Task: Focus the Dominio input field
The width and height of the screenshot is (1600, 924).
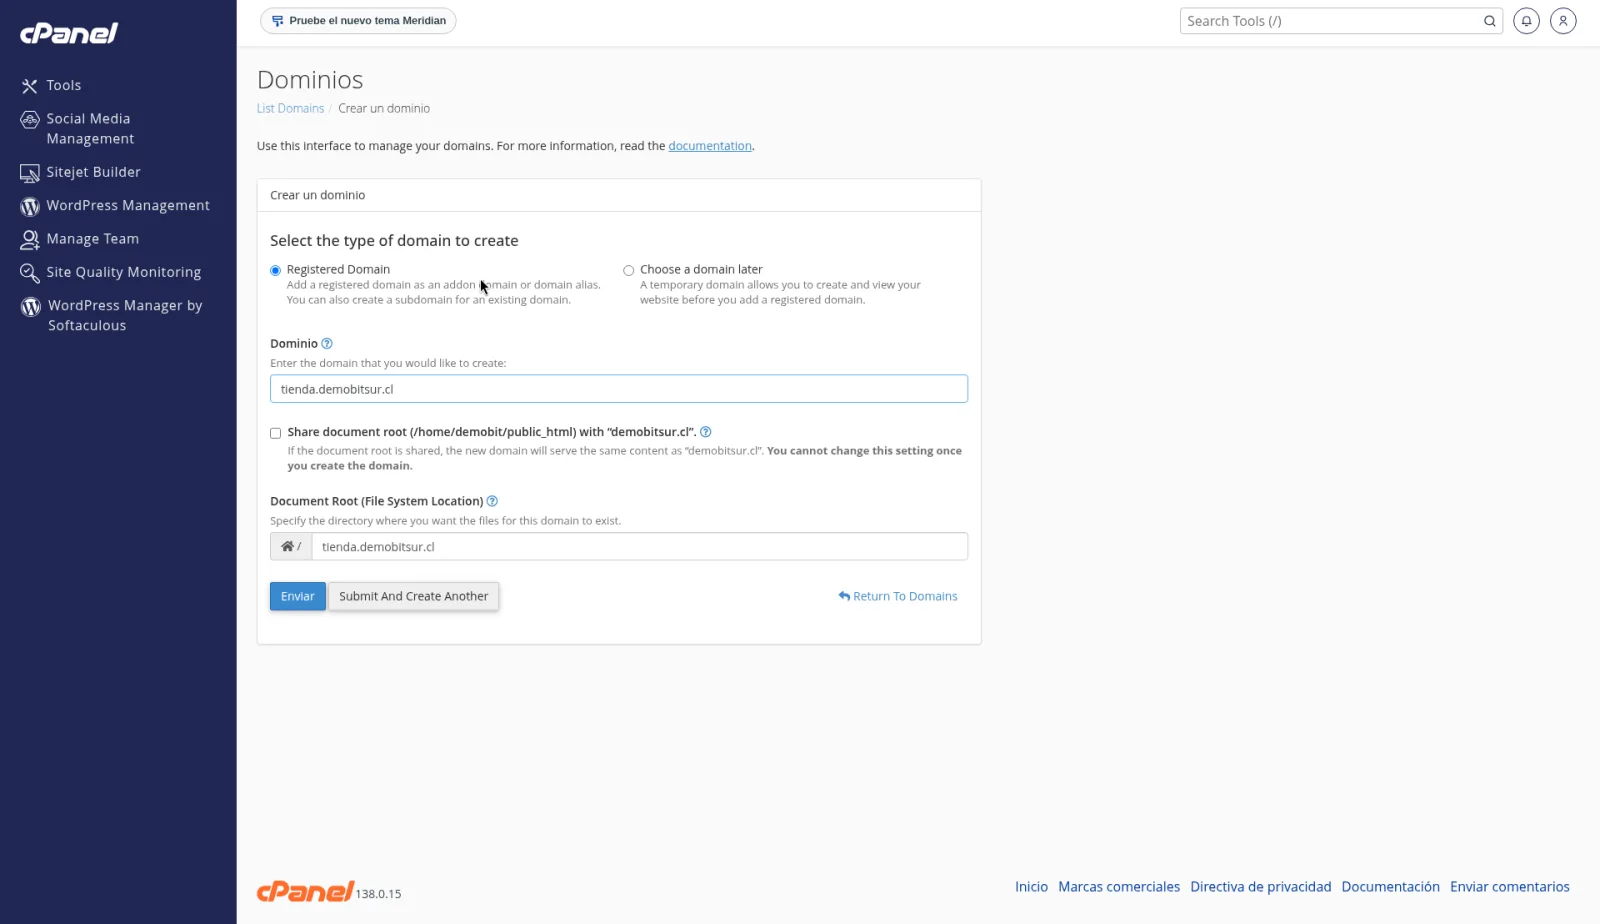Action: pyautogui.click(x=619, y=389)
